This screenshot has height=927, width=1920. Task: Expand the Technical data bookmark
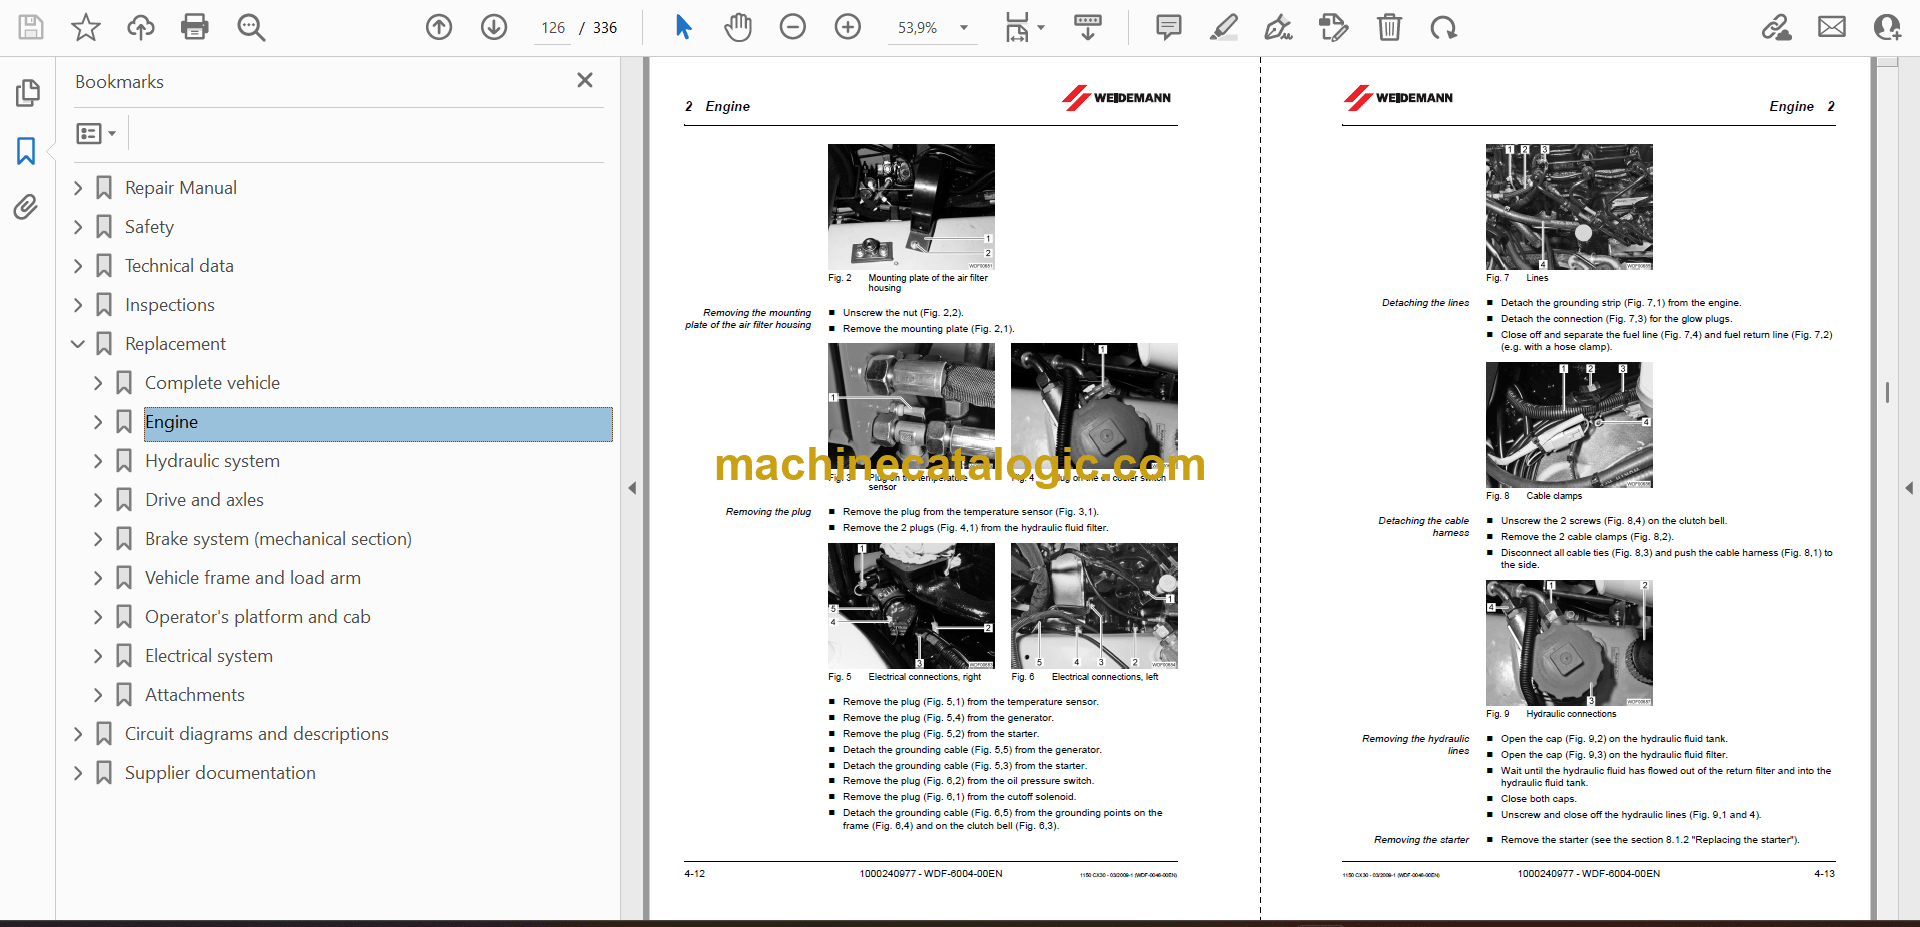(x=78, y=266)
